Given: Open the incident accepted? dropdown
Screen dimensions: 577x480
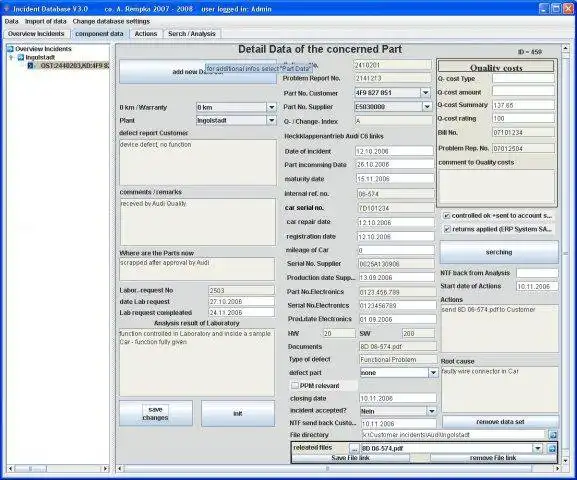Looking at the screenshot, I should pos(431,411).
